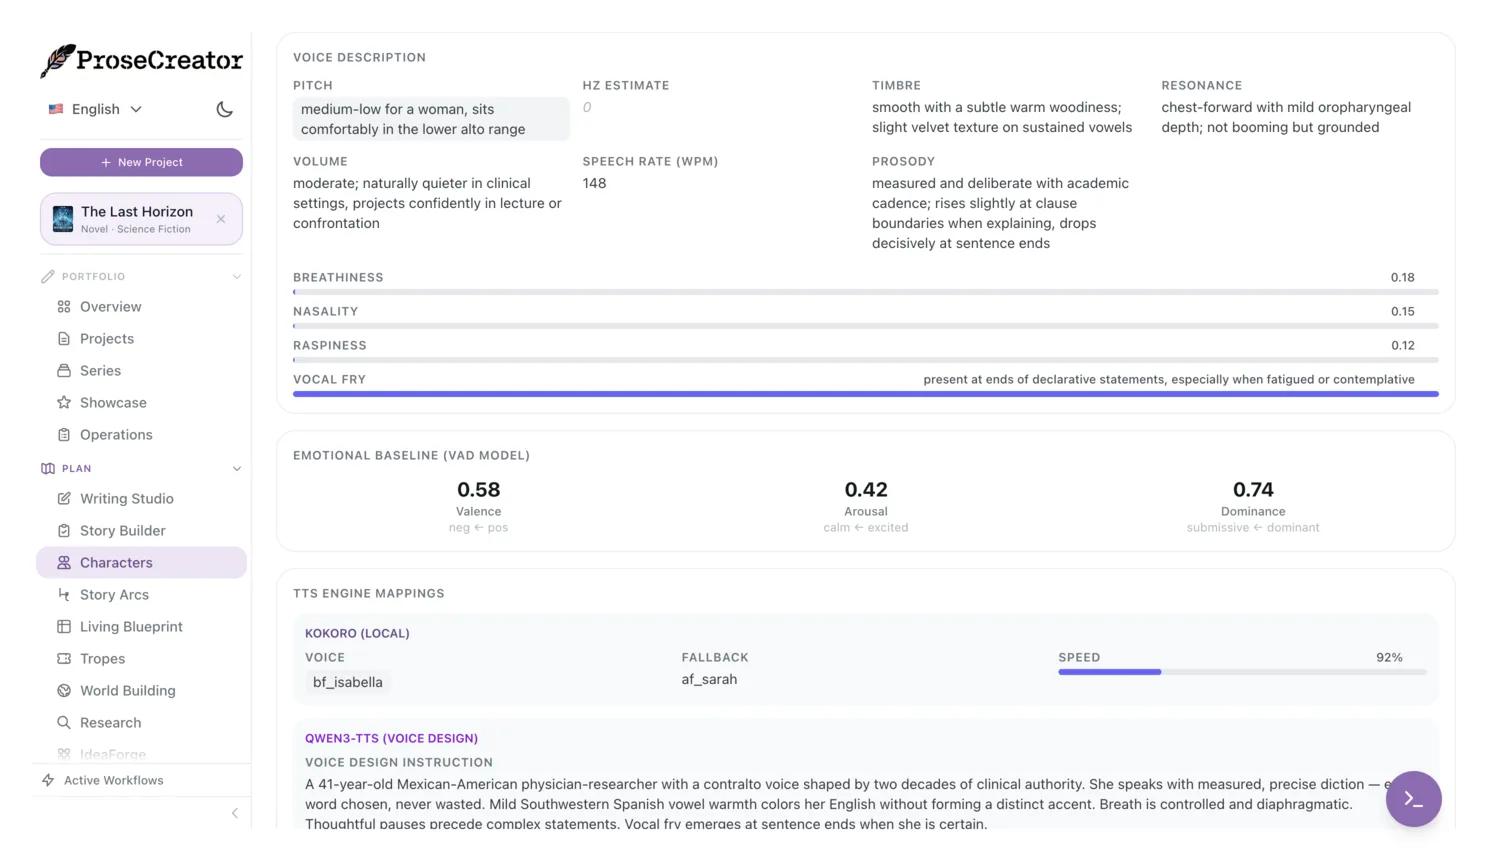Viewport: 1512px width, 861px height.
Task: Select the Research magnifier icon
Action: pyautogui.click(x=63, y=722)
